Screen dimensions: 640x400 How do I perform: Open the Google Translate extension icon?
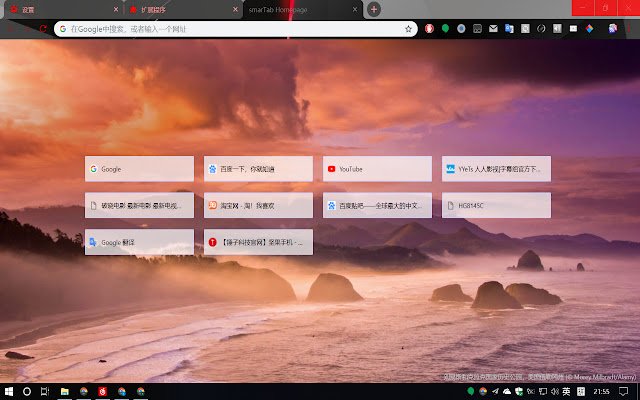click(x=509, y=28)
